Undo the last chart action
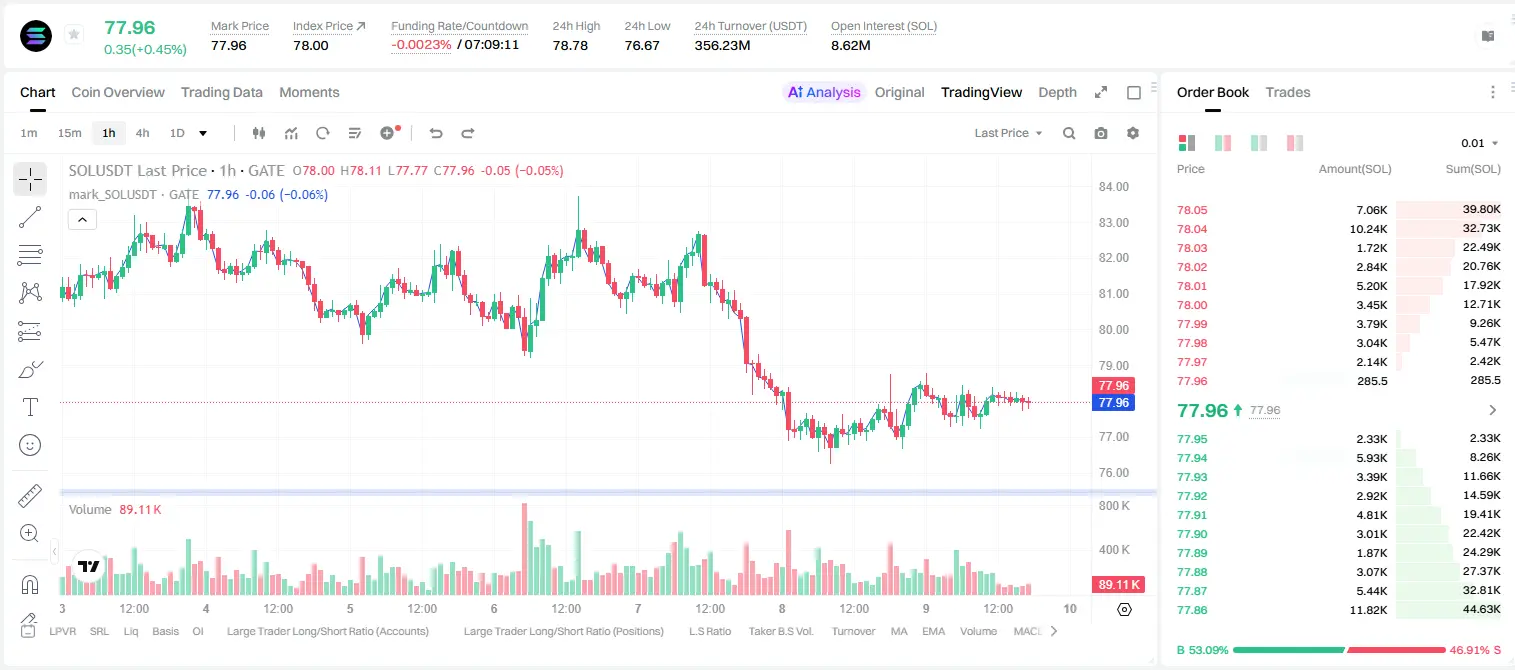 (435, 133)
